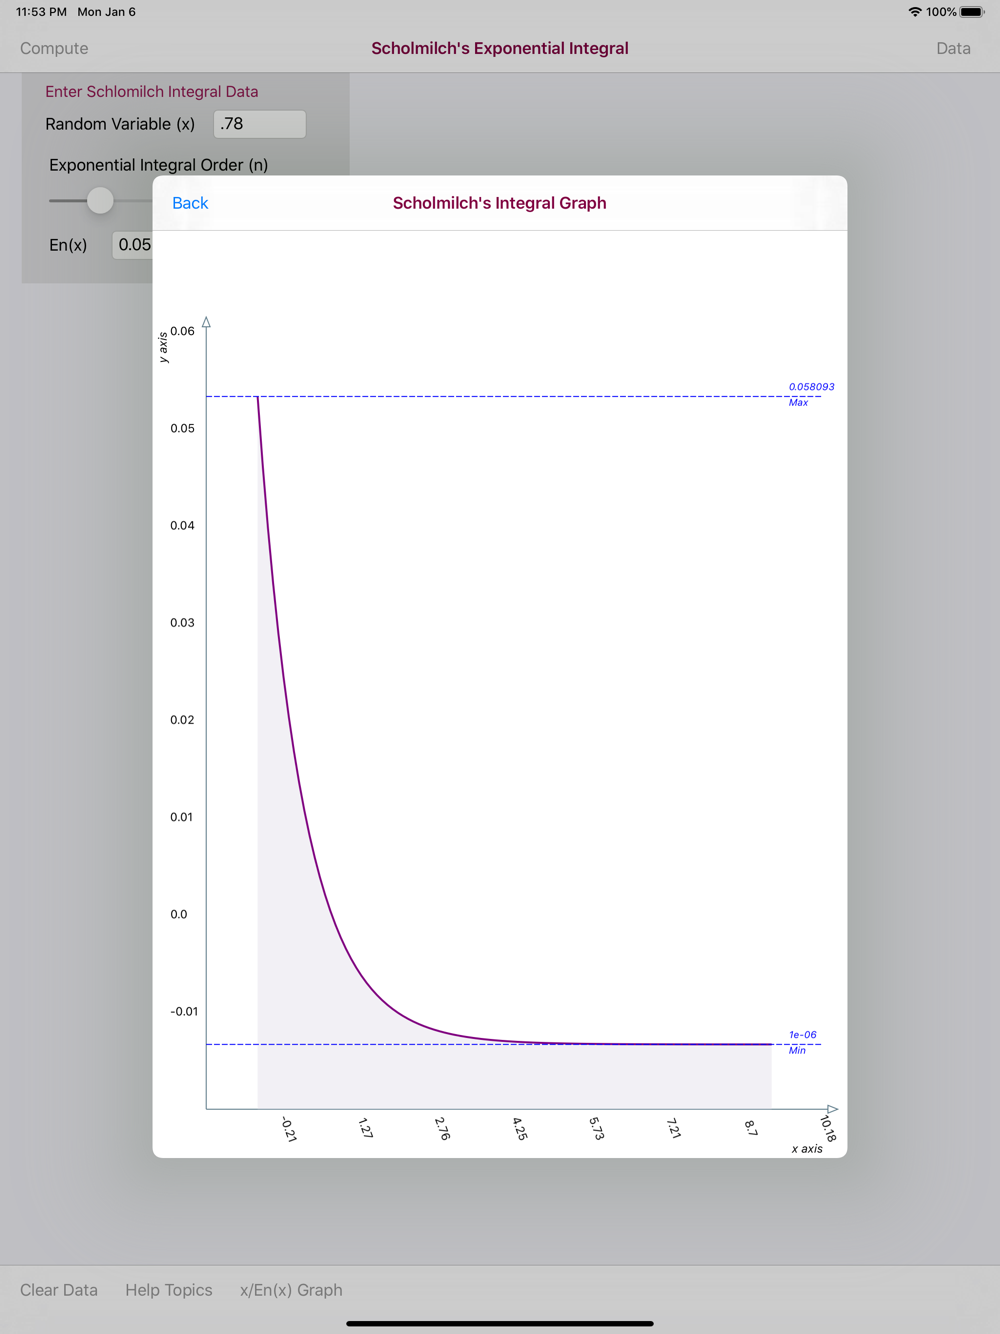Click the y-axis tick label 0.0
This screenshot has height=1334, width=1000.
coord(178,914)
